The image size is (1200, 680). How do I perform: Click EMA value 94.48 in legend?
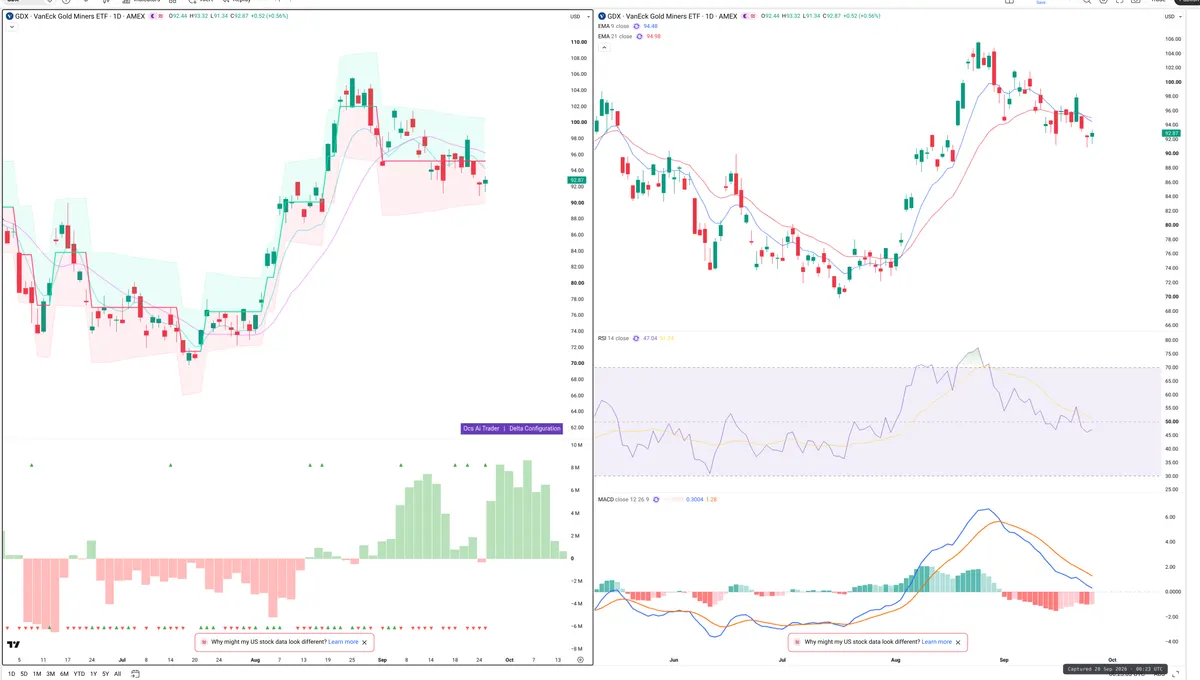click(651, 27)
